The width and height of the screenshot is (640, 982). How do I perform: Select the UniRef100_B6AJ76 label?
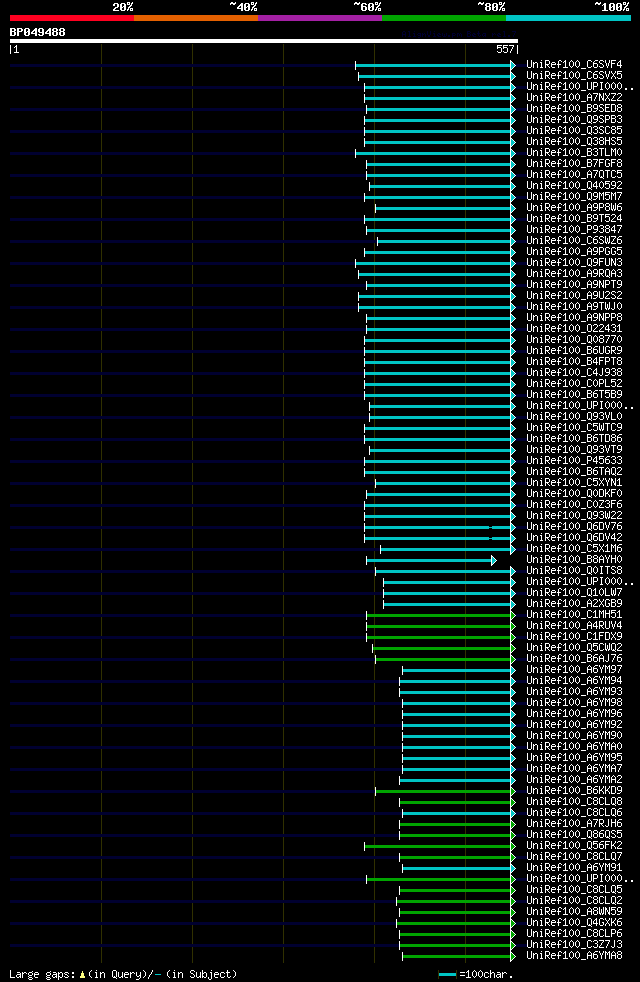(x=574, y=659)
